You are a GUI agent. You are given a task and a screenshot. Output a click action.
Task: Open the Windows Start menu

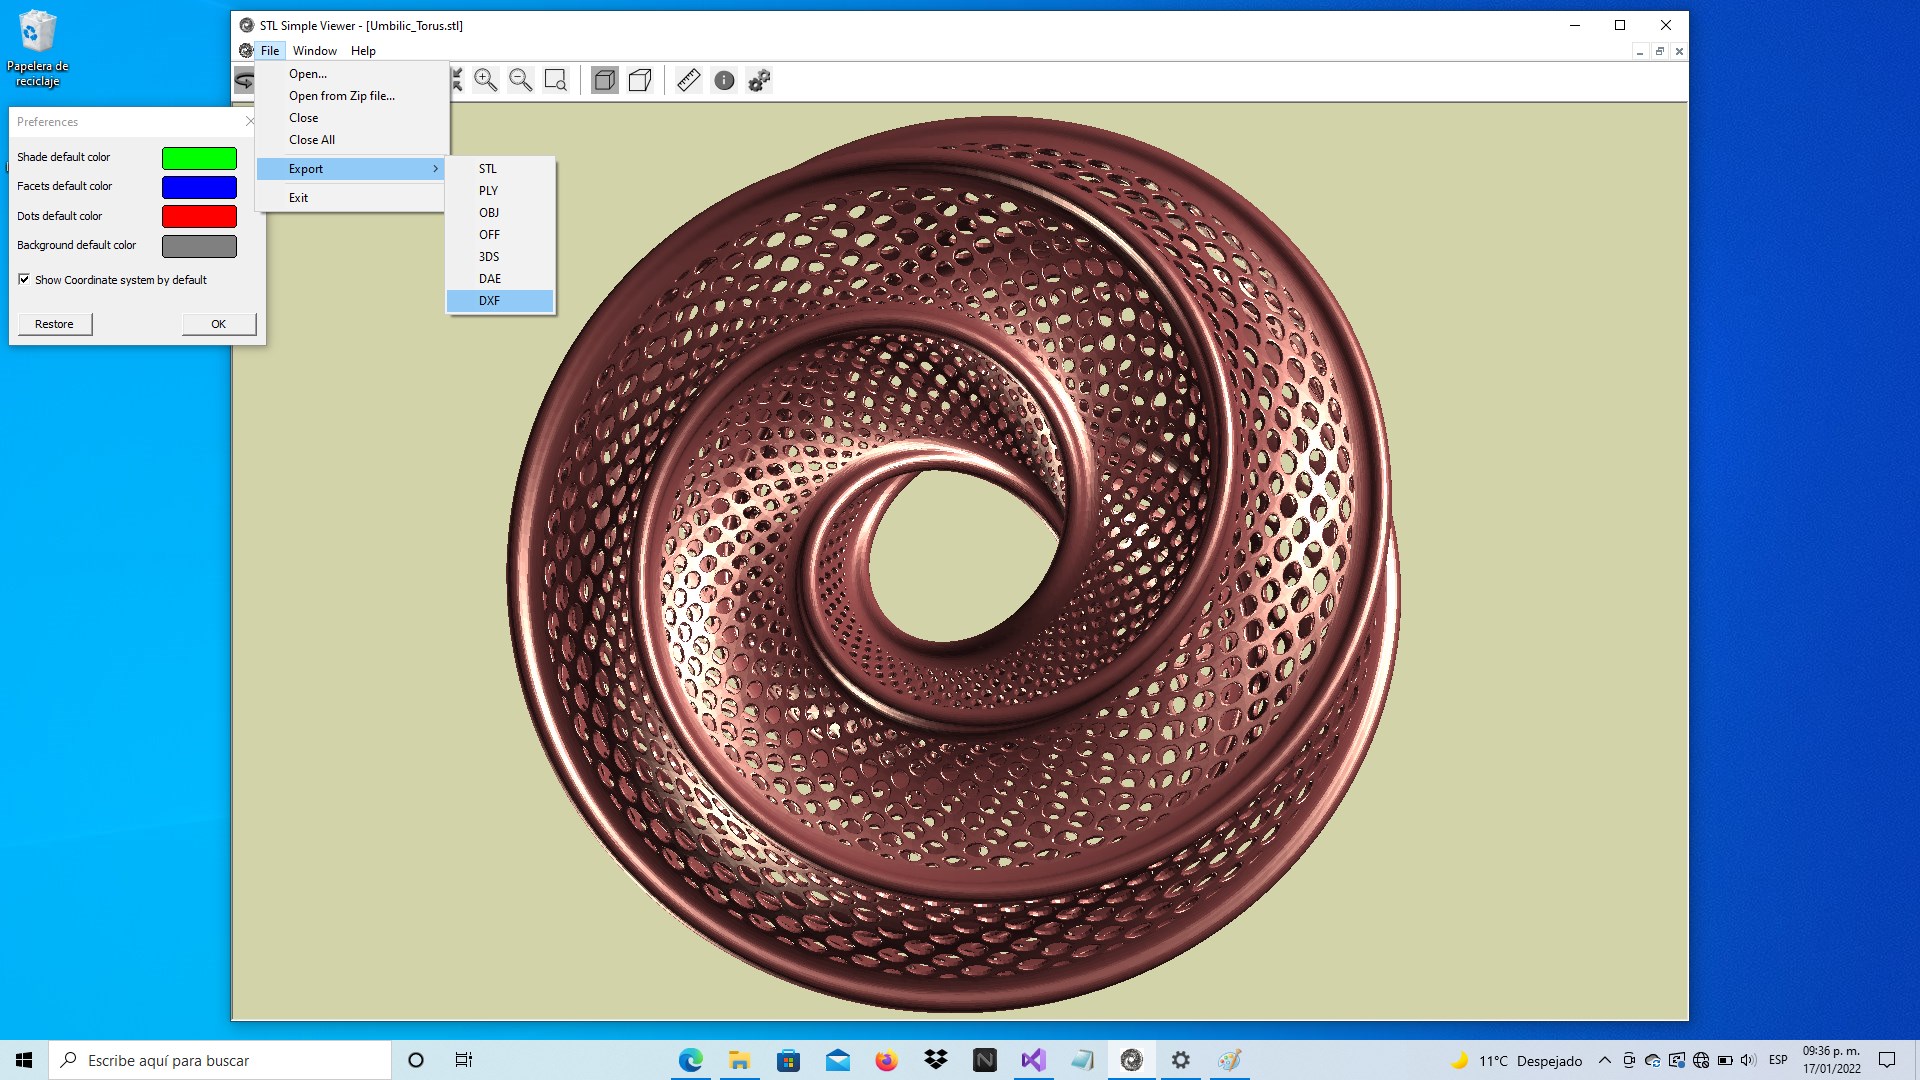coord(24,1060)
